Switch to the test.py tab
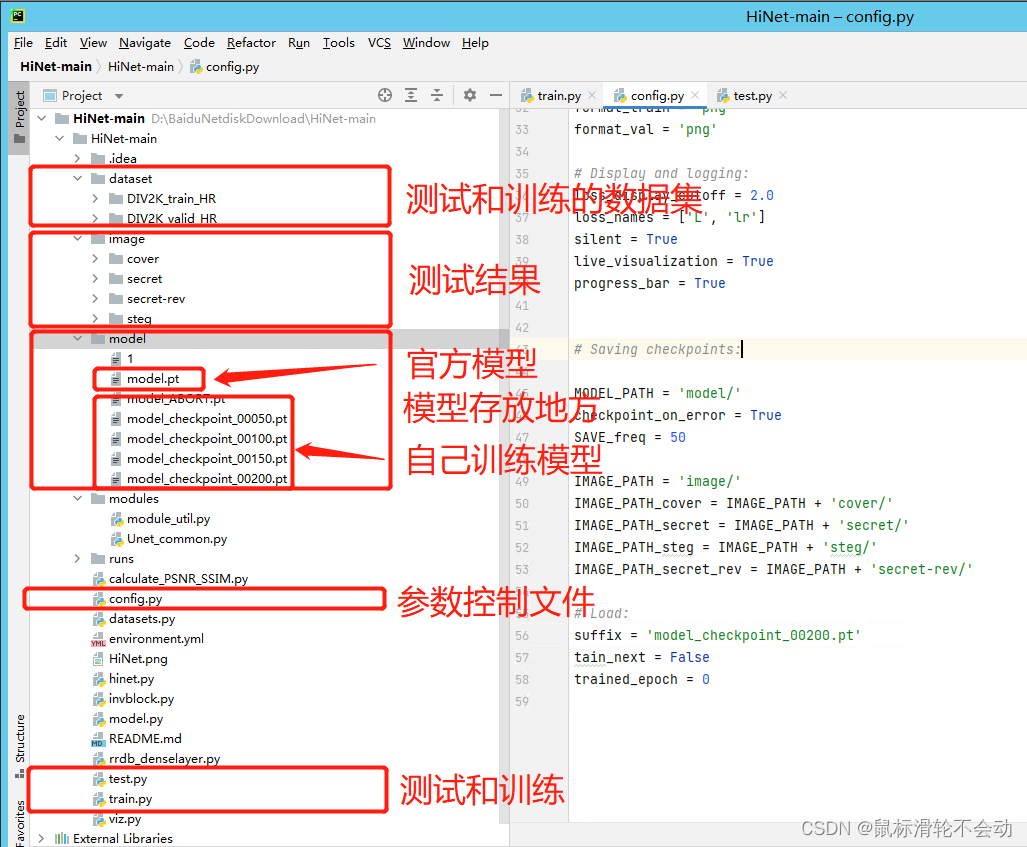The width and height of the screenshot is (1027, 847). (x=752, y=96)
